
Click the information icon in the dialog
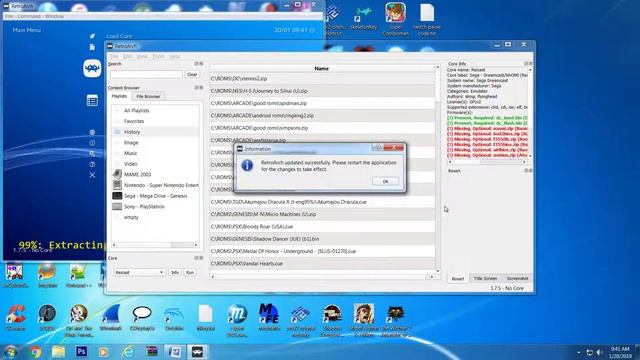pyautogui.click(x=247, y=165)
